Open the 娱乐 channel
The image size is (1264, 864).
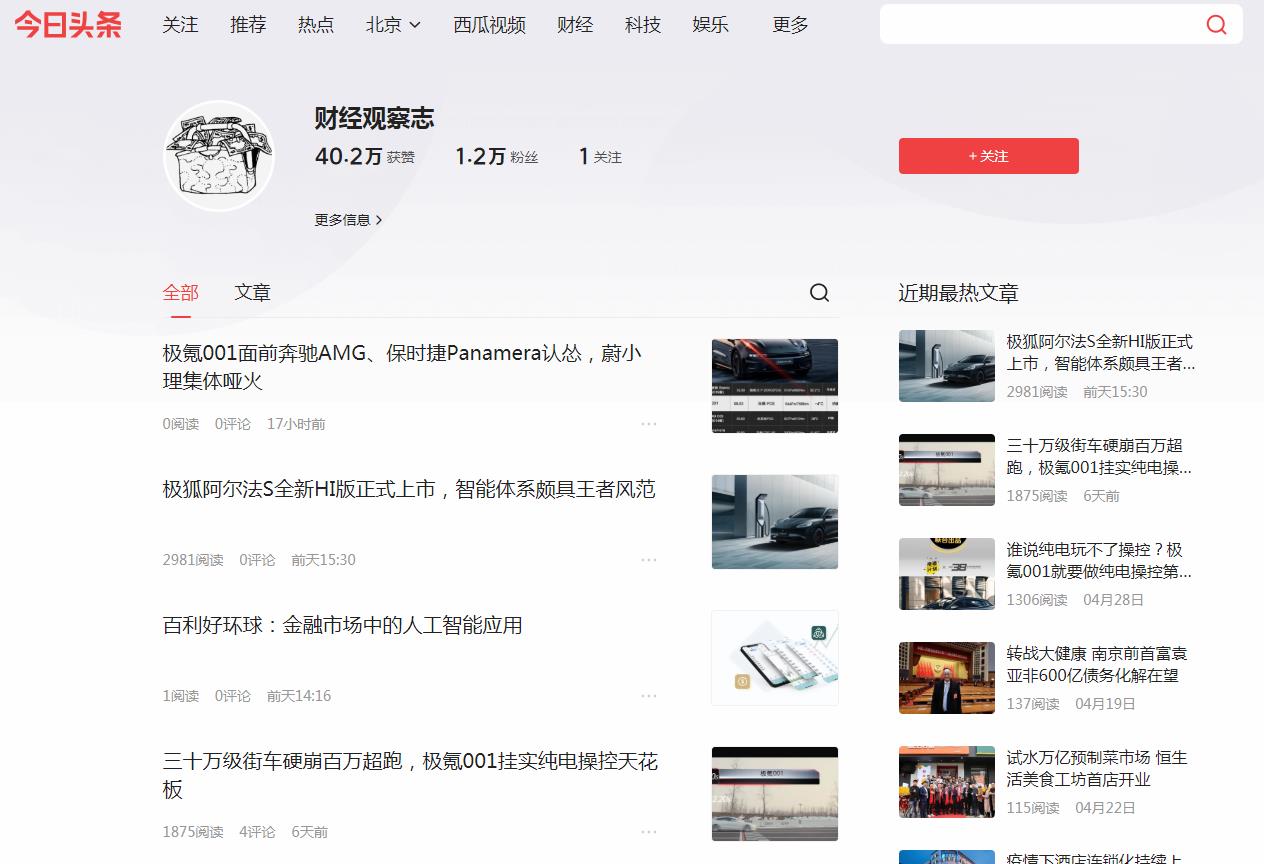[711, 25]
